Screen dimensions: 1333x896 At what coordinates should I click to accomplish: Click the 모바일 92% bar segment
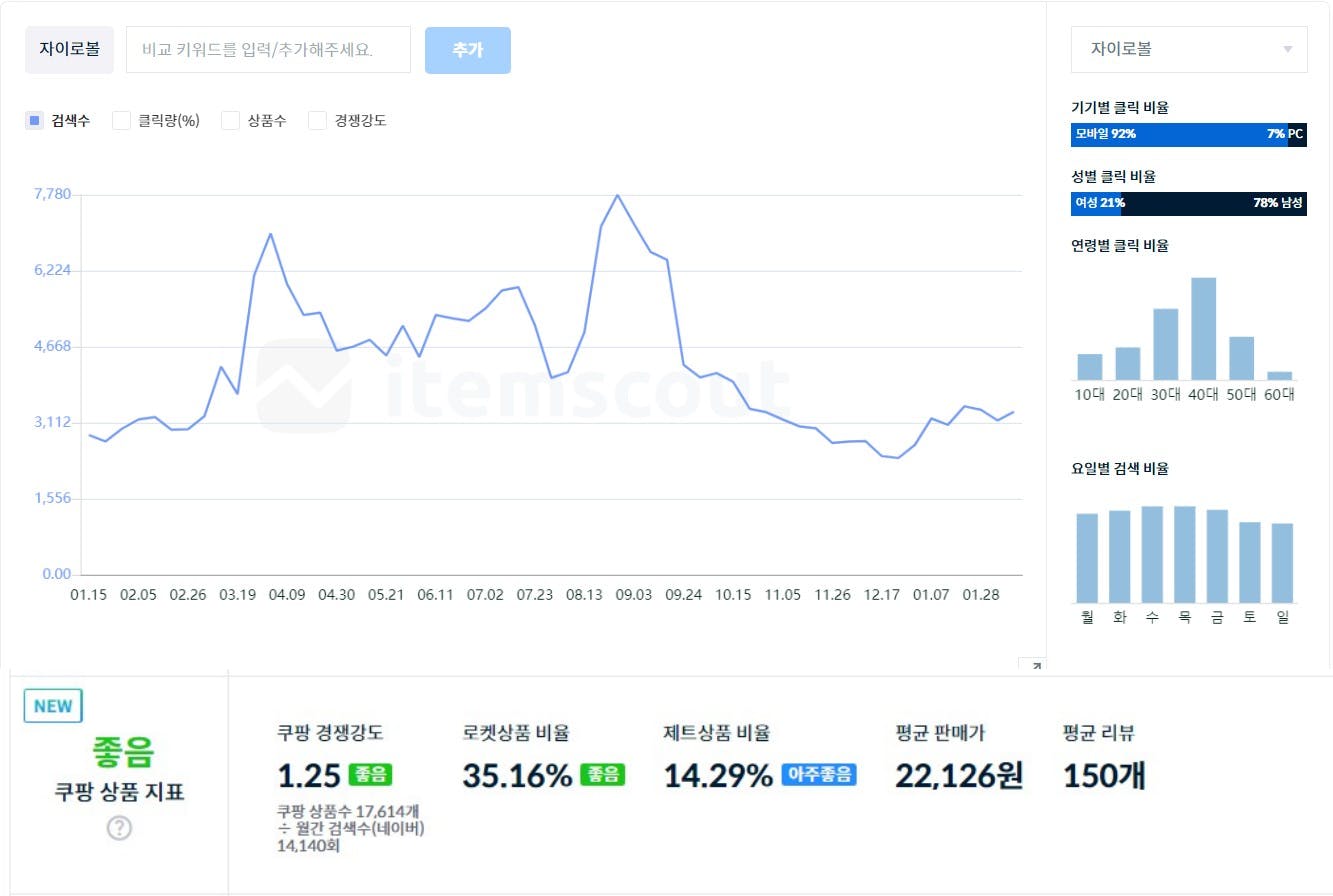[x=1179, y=134]
